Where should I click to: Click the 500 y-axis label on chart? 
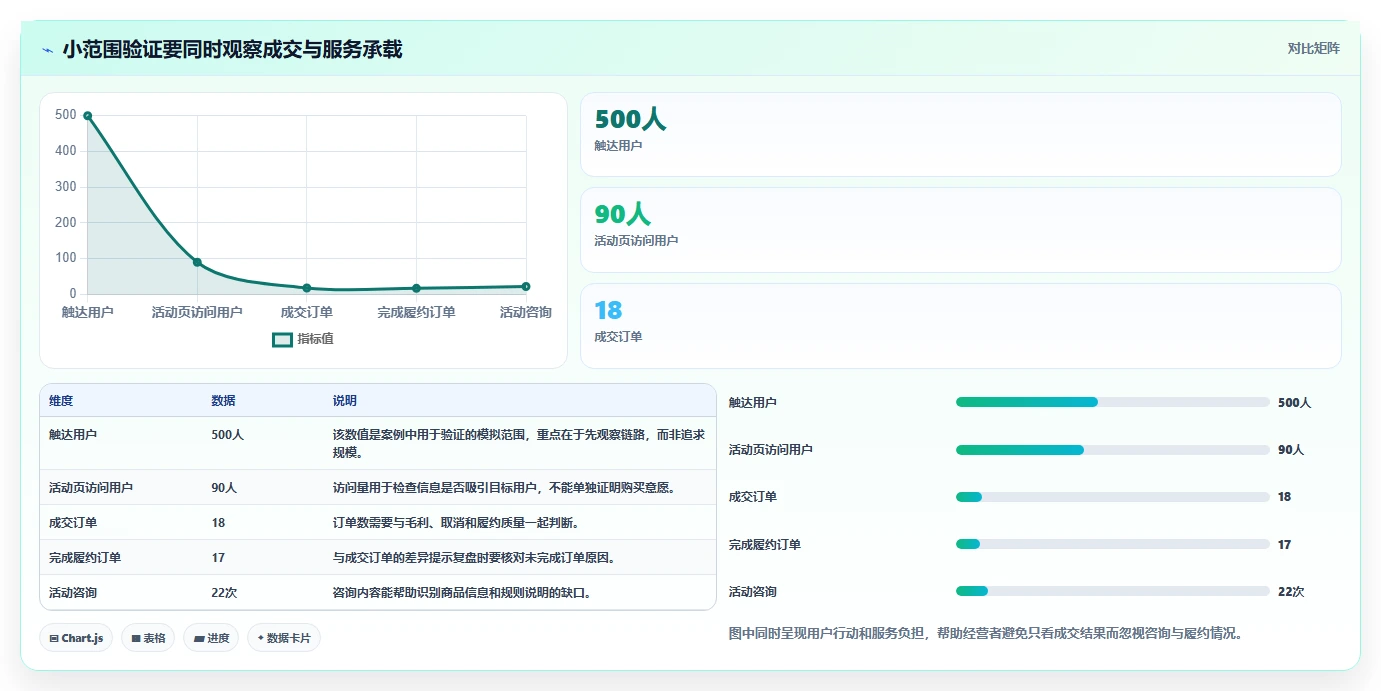pos(66,115)
